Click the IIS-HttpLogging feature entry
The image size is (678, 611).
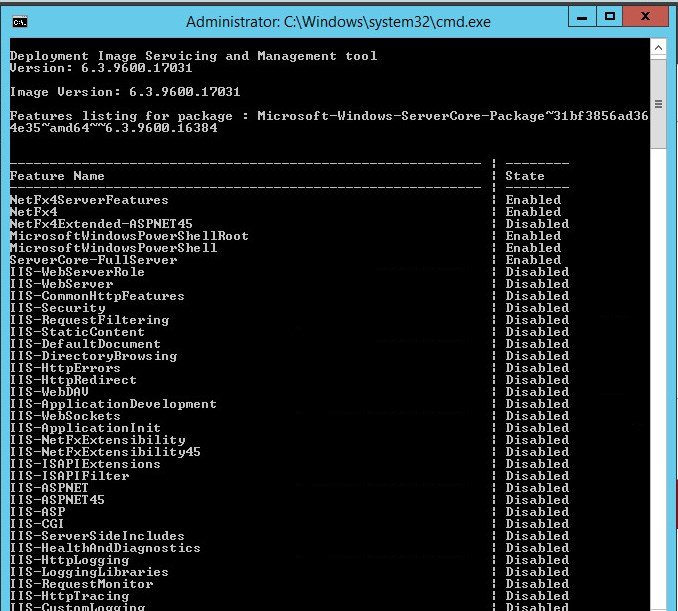coord(69,560)
